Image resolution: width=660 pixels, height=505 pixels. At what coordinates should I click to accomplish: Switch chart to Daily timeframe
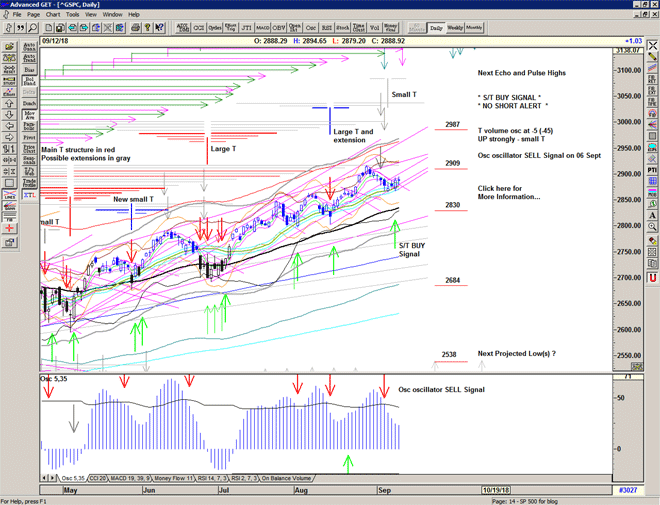(435, 28)
